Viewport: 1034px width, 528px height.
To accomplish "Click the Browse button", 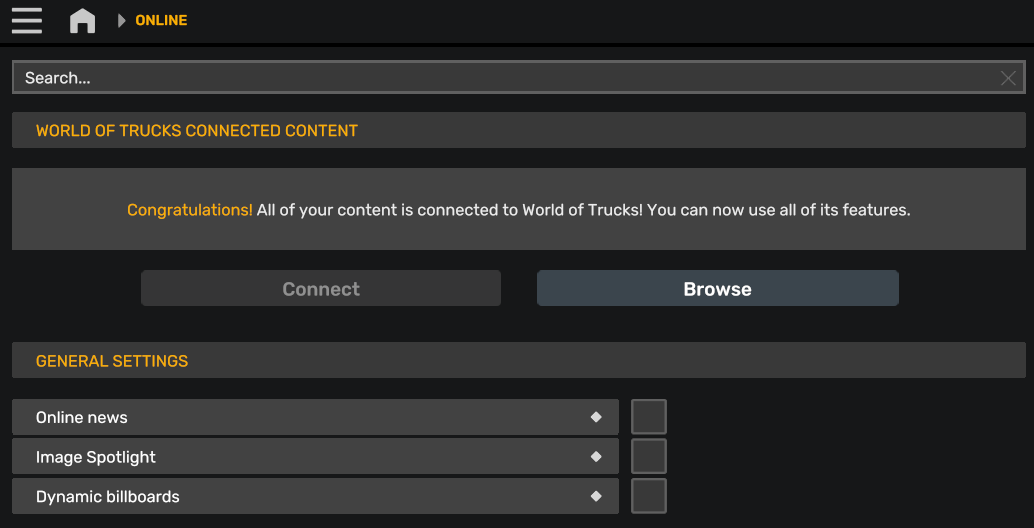I will tap(717, 288).
